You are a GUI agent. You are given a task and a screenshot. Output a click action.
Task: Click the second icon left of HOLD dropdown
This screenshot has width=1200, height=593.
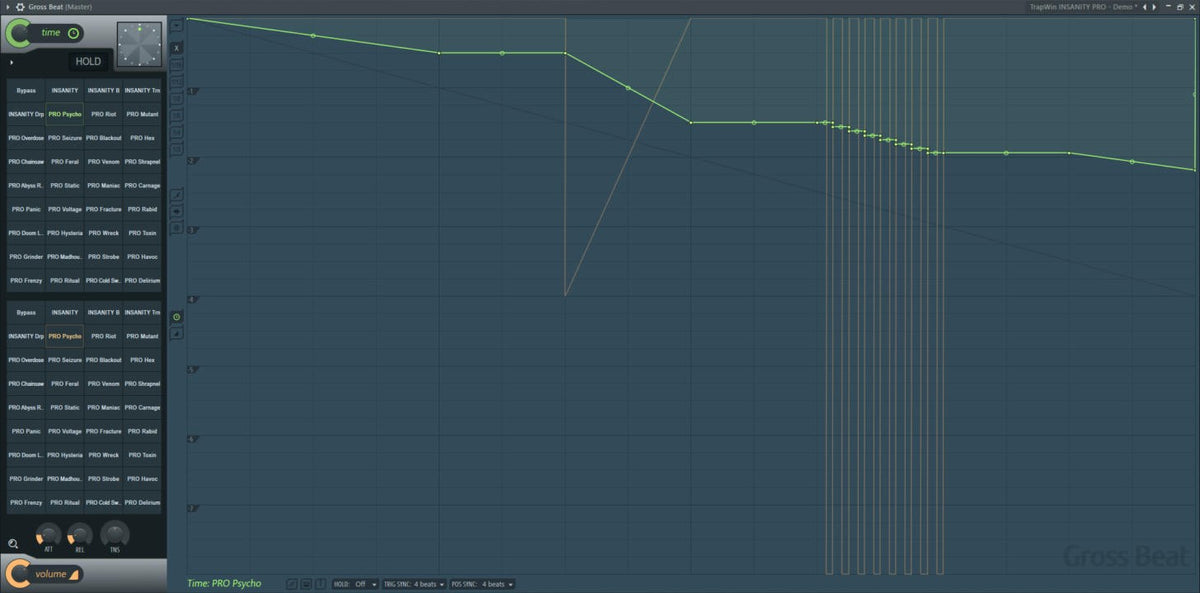pyautogui.click(x=306, y=584)
